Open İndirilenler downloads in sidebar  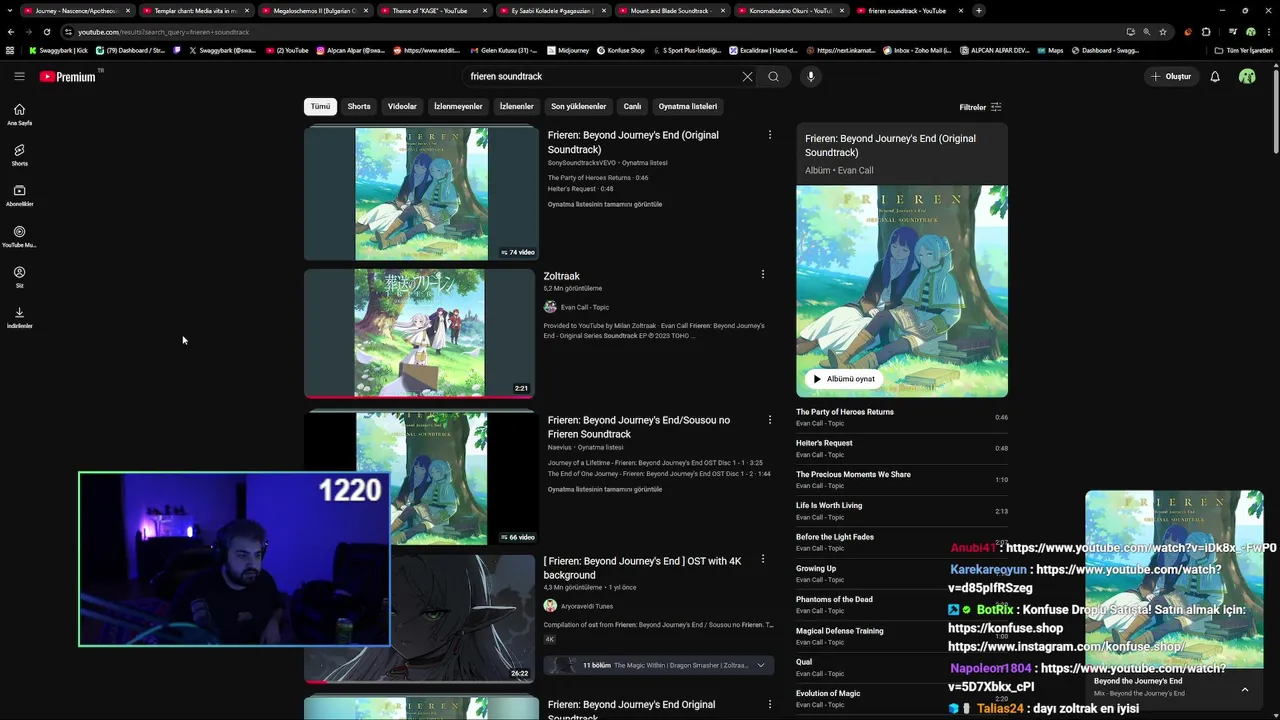click(19, 318)
